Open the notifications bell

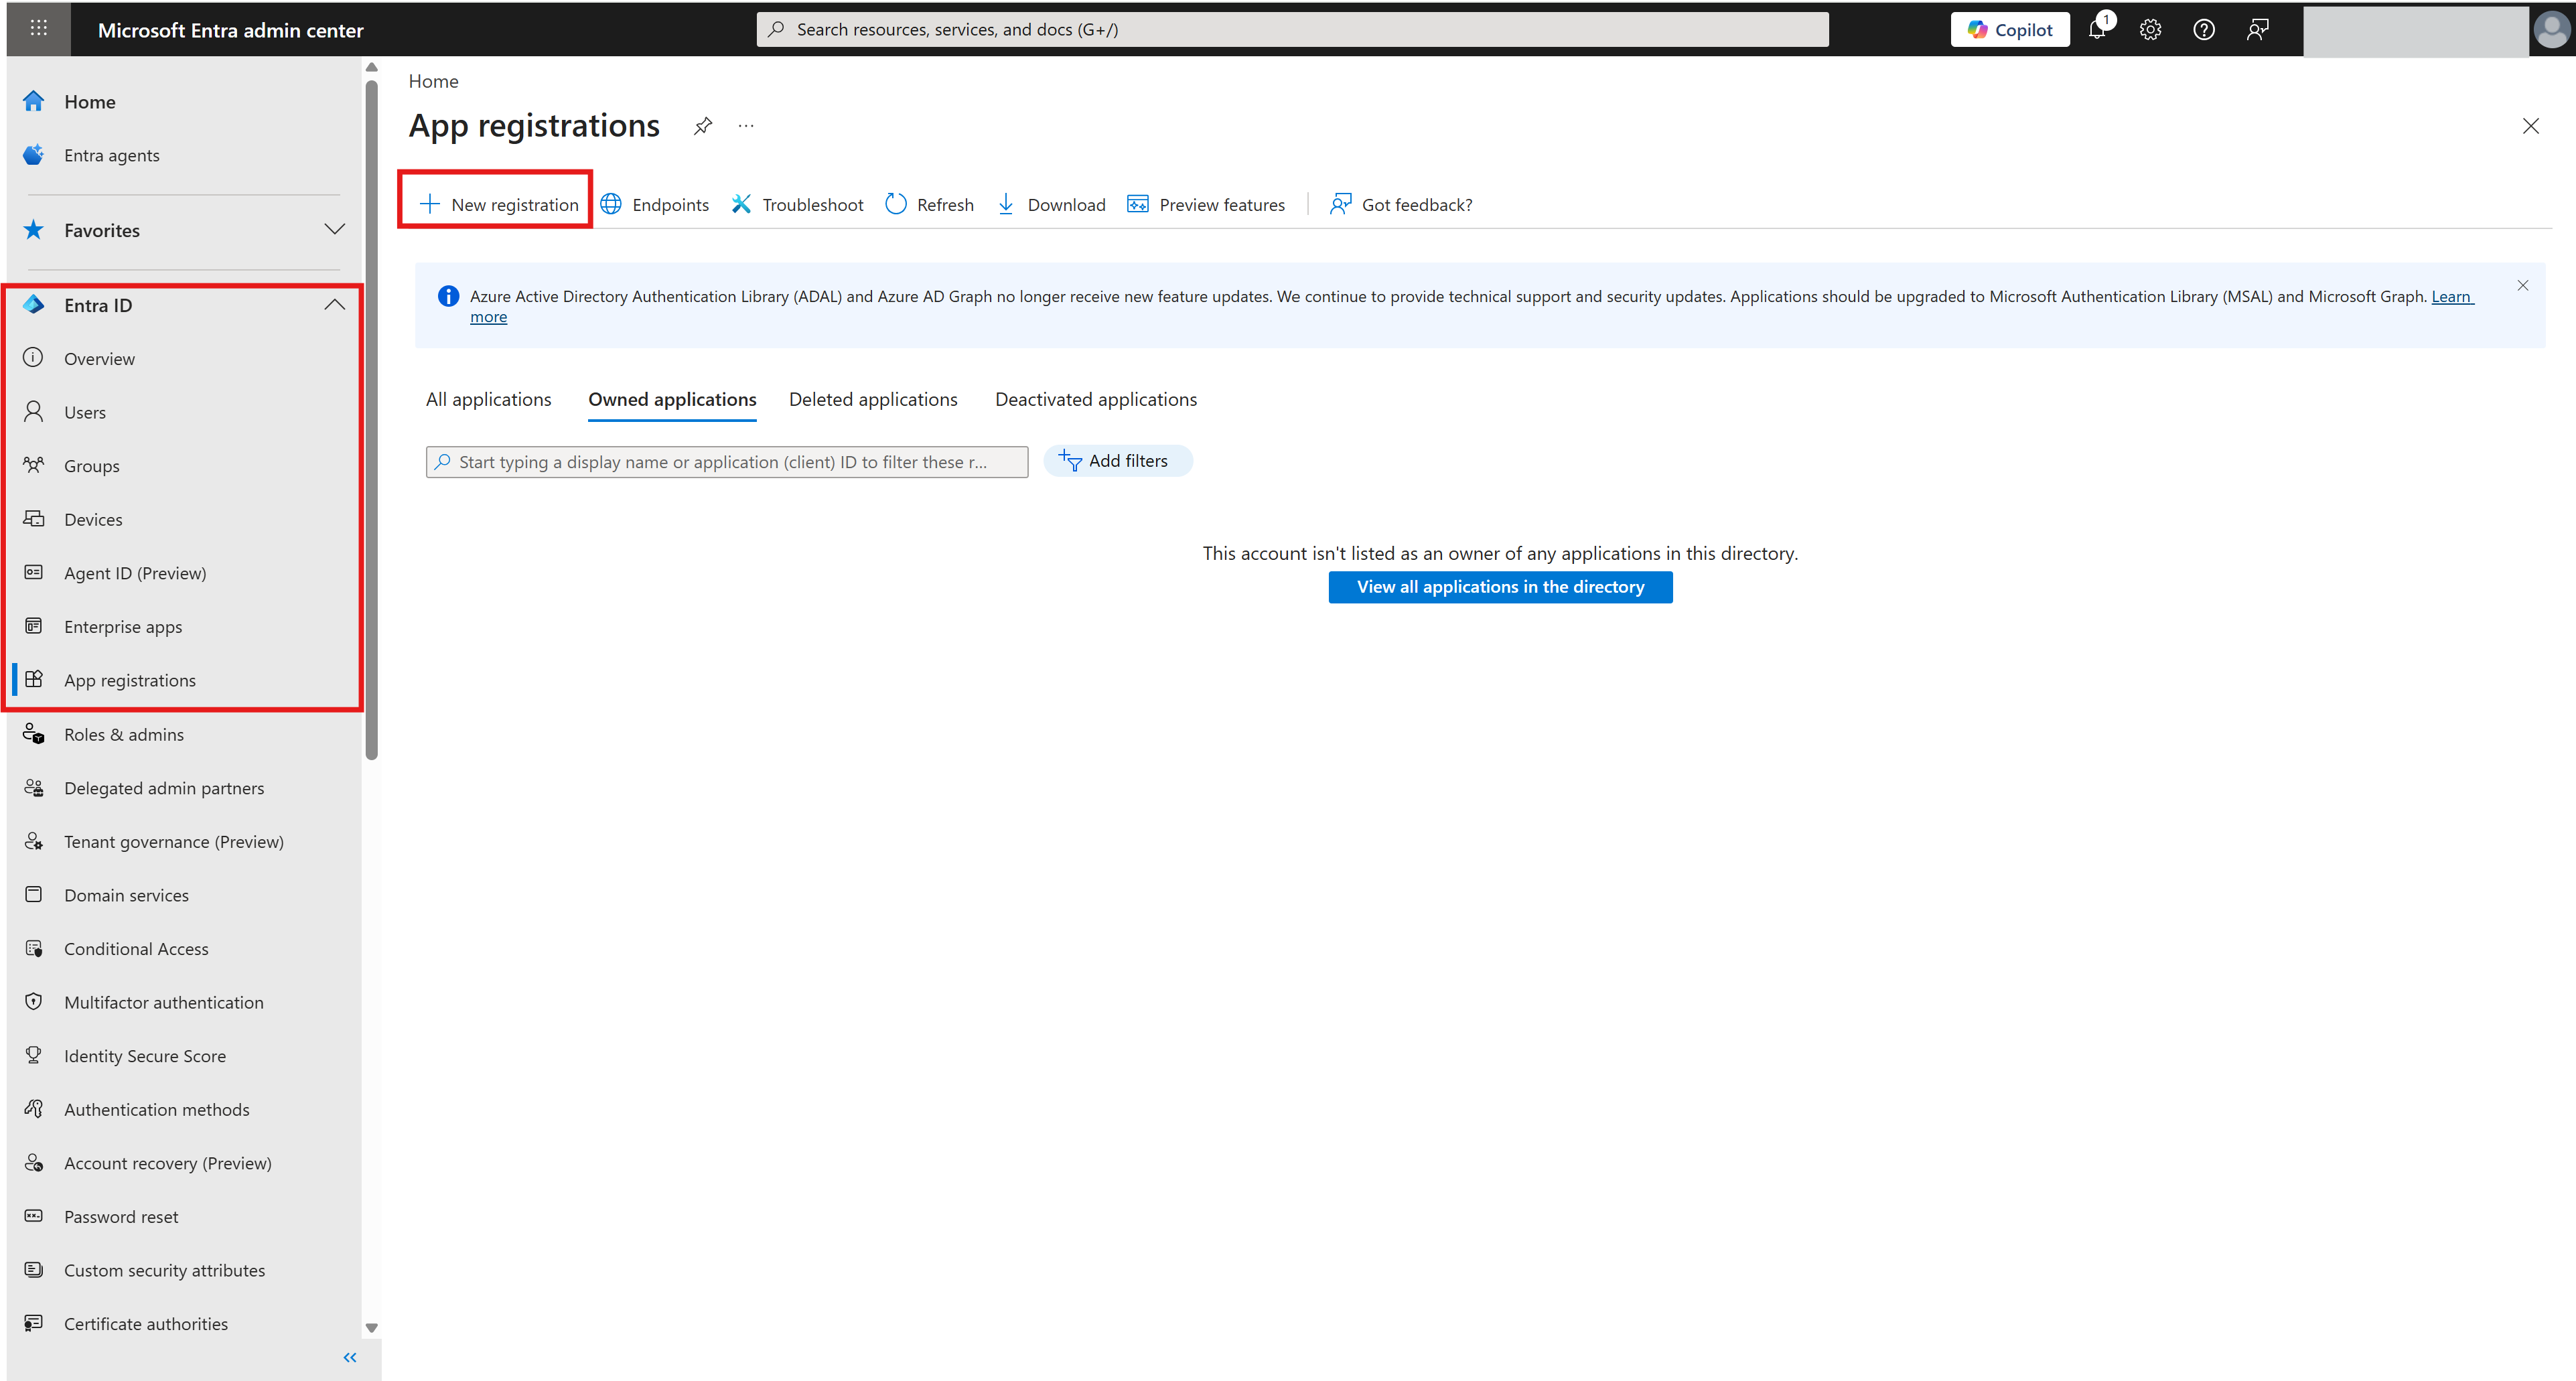tap(2098, 29)
